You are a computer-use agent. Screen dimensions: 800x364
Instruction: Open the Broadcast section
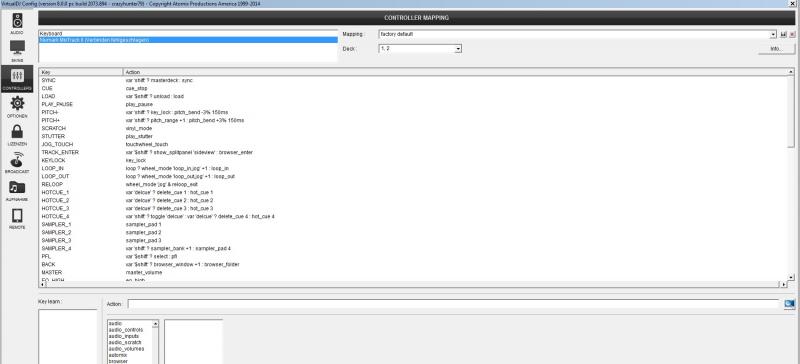(x=17, y=162)
